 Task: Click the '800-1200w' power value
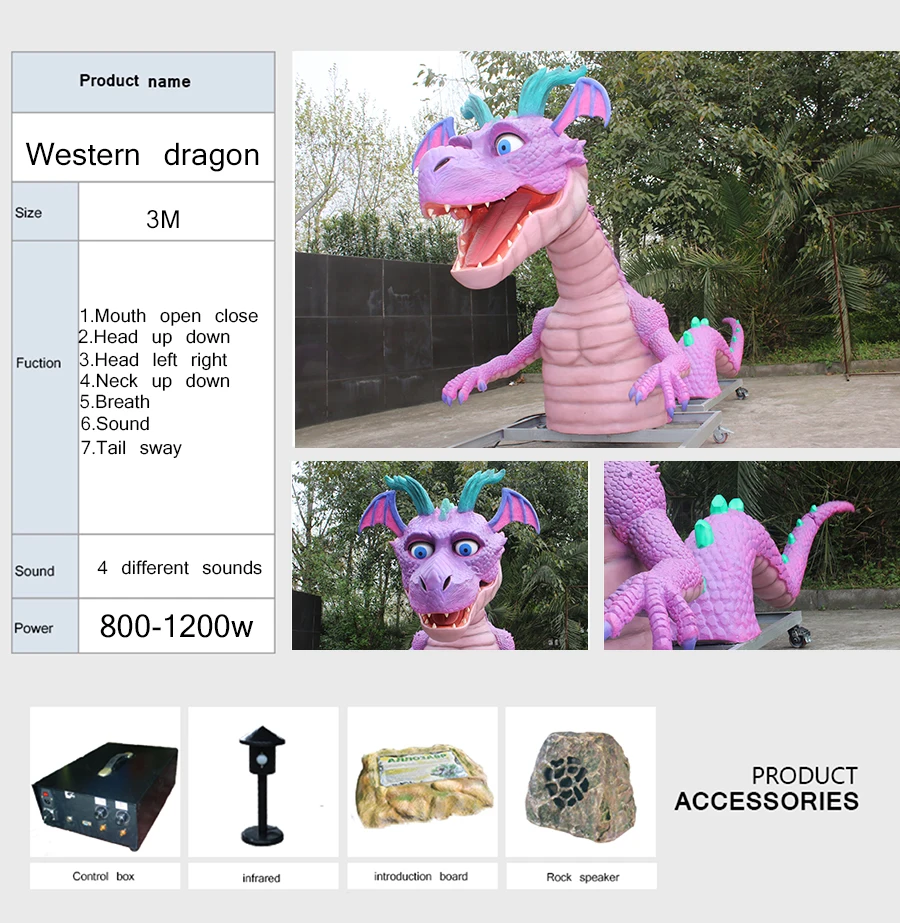tap(177, 626)
